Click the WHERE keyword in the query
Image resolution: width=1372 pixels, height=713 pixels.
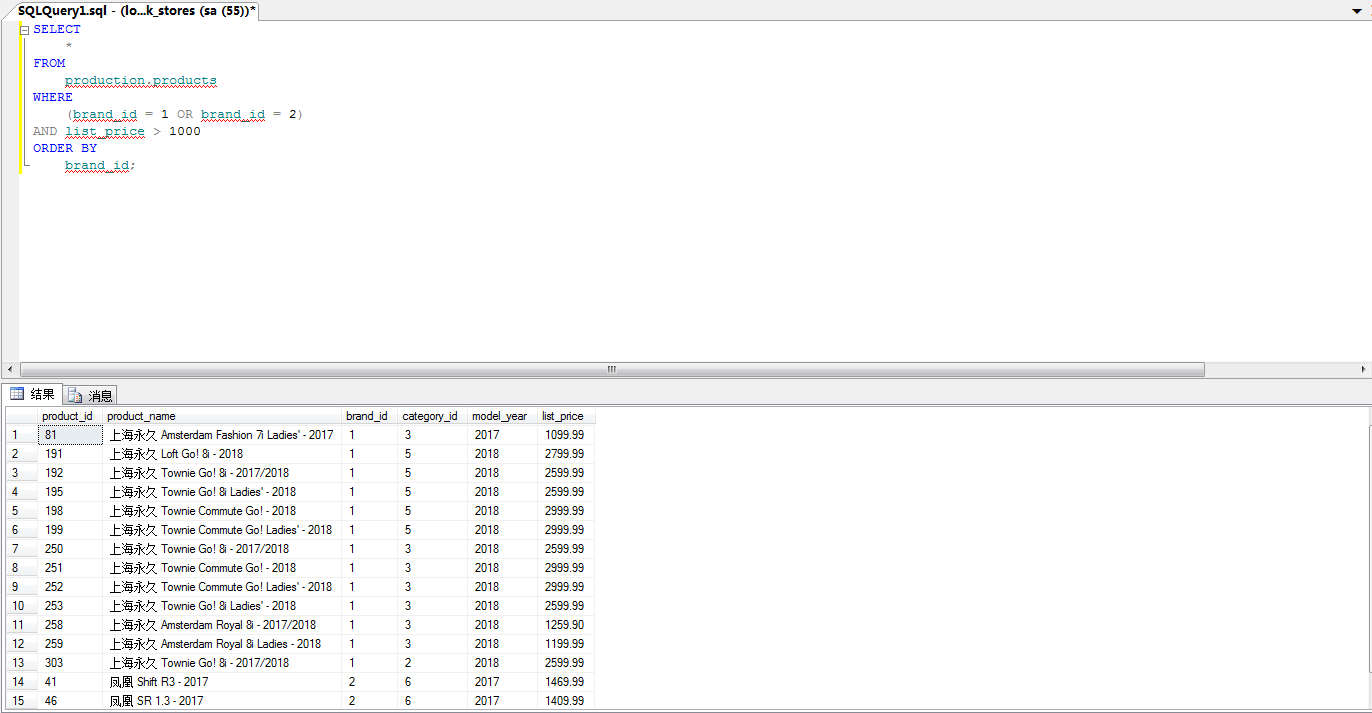click(x=53, y=97)
